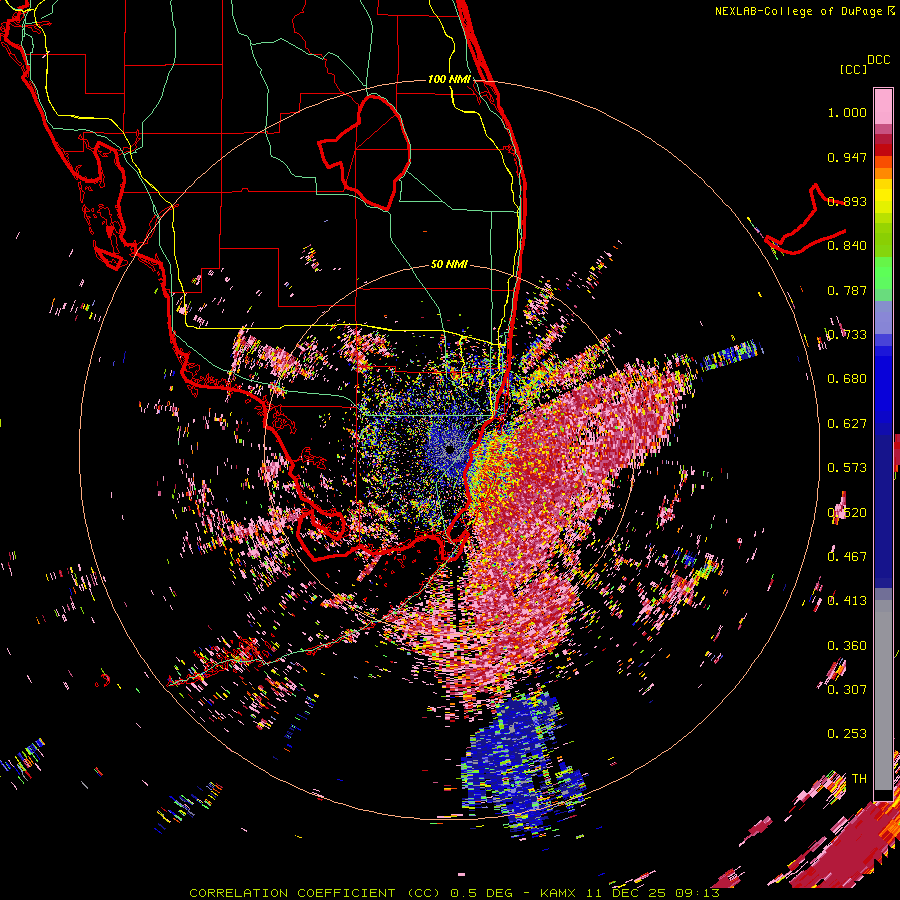Click the black radar site dot at center

pos(450,450)
